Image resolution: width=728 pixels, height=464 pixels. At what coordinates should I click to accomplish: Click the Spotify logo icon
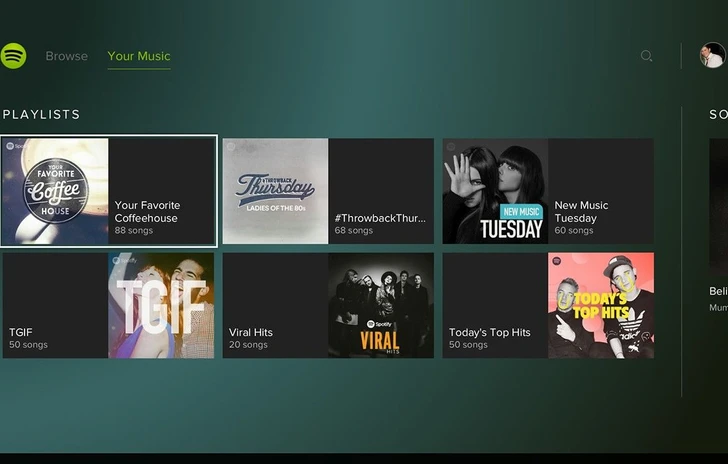[x=13, y=56]
